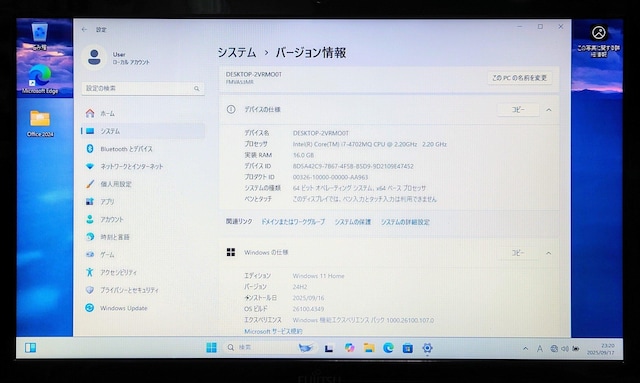Viewport: 640px width, 383px height.
Task: Select システム in the sidebar
Action: click(143, 131)
